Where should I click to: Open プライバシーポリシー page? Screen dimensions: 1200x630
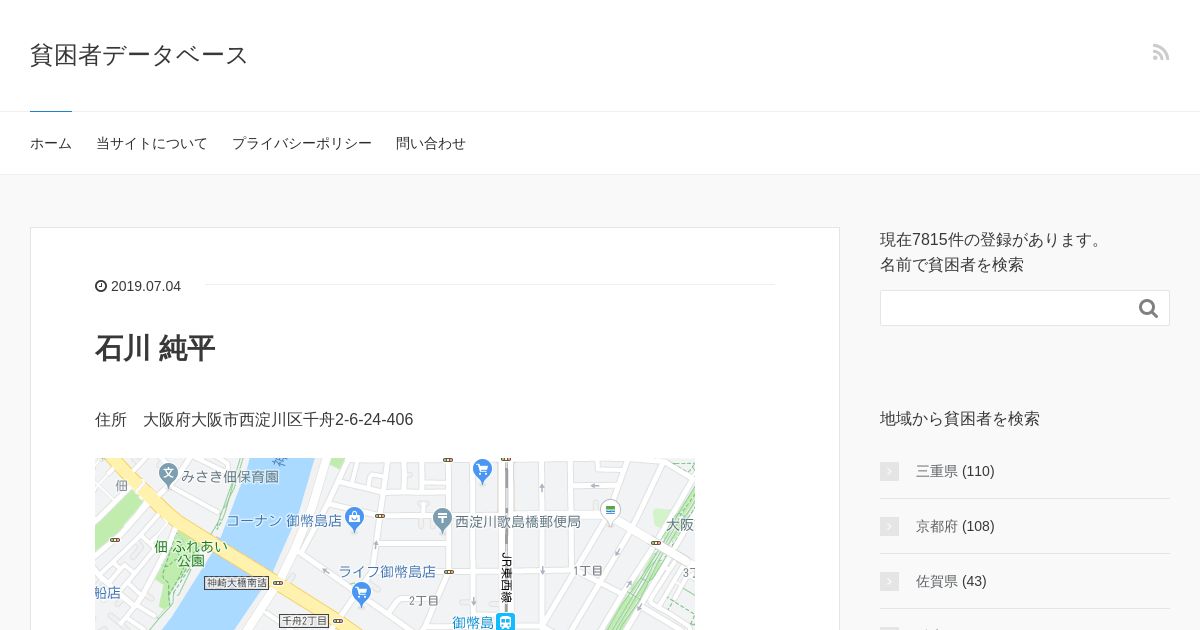[x=302, y=143]
